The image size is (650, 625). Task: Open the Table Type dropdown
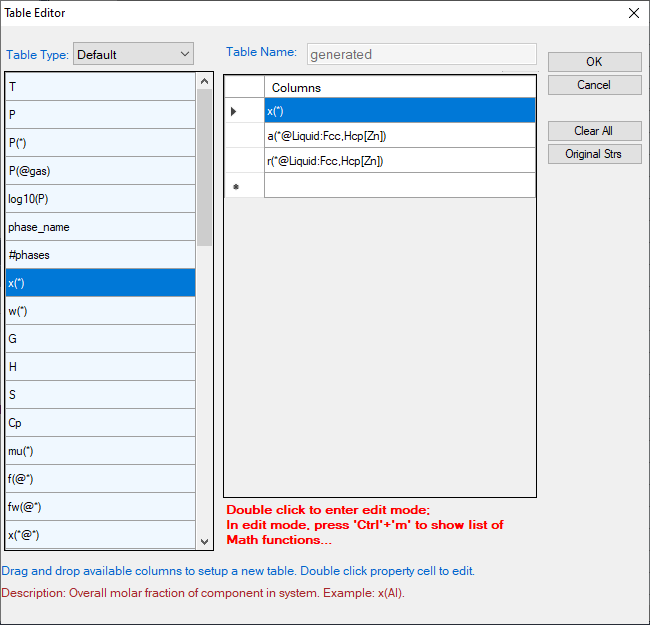[133, 54]
